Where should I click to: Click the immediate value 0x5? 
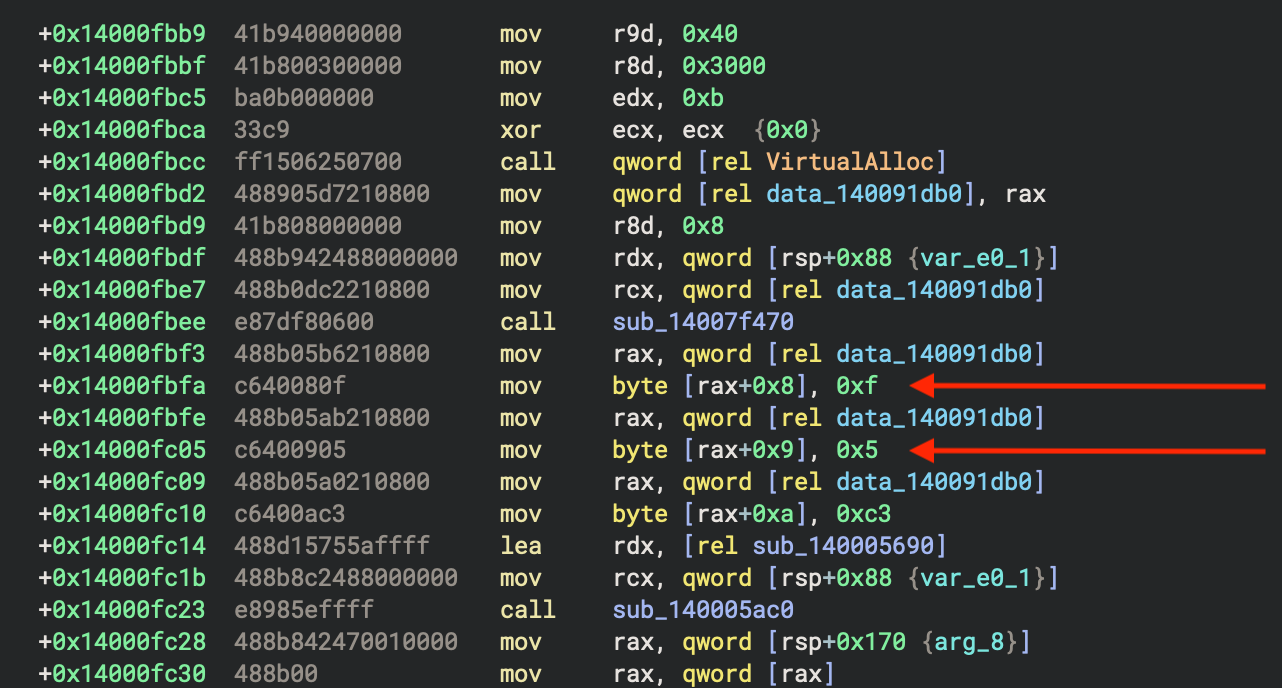pos(857,450)
